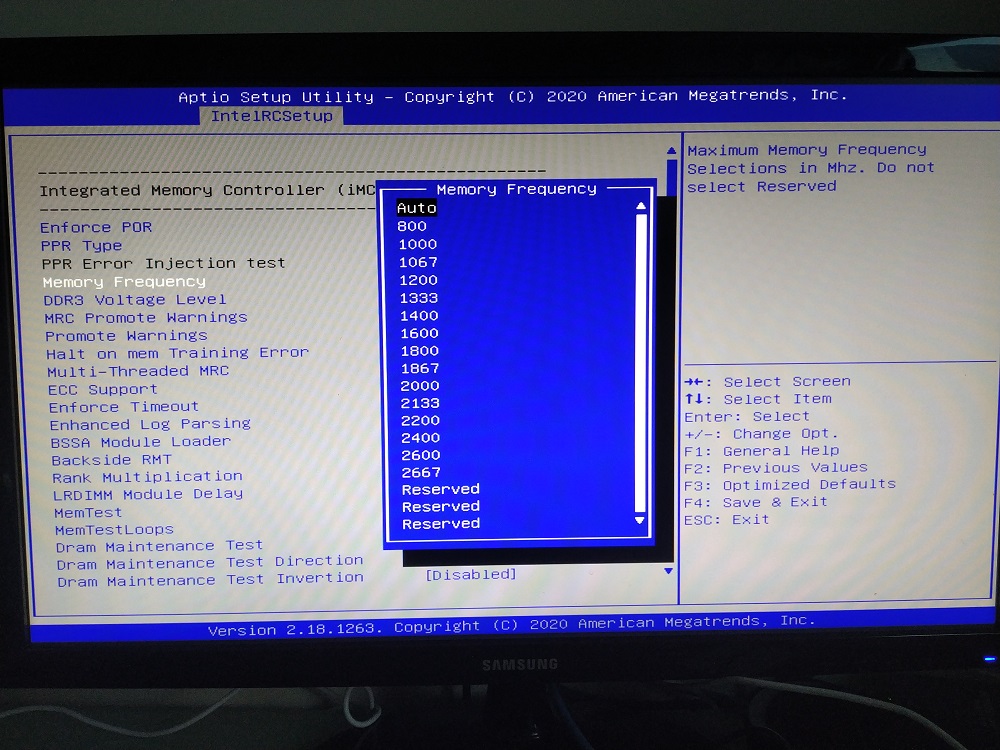Set memory frequency to 2600

(x=421, y=455)
